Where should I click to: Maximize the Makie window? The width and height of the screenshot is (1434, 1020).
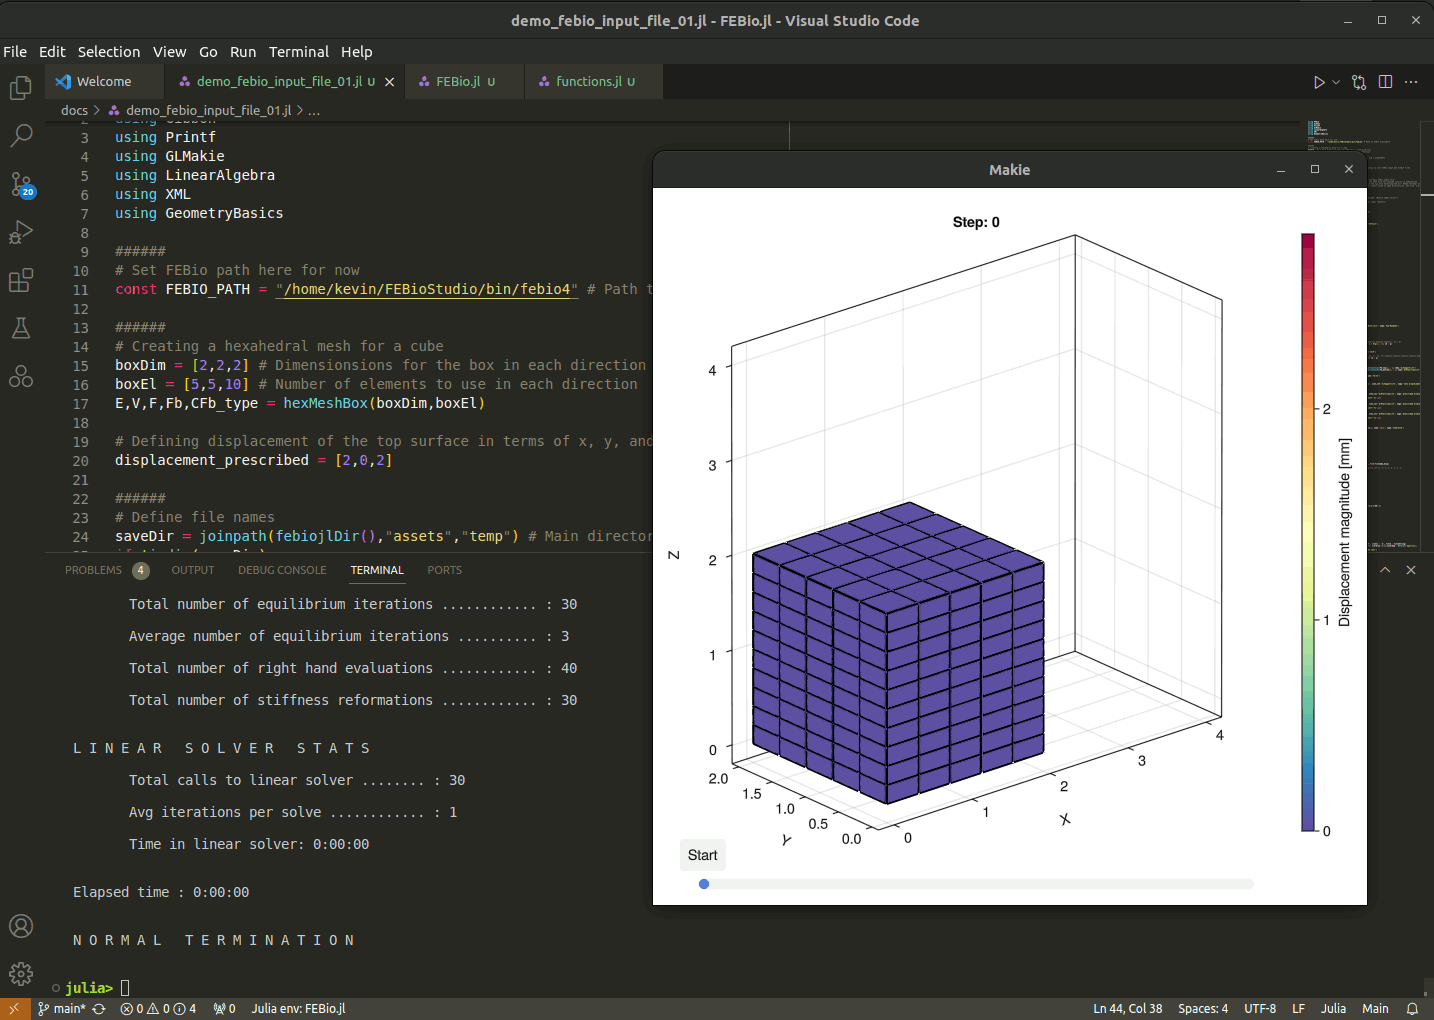[1315, 170]
